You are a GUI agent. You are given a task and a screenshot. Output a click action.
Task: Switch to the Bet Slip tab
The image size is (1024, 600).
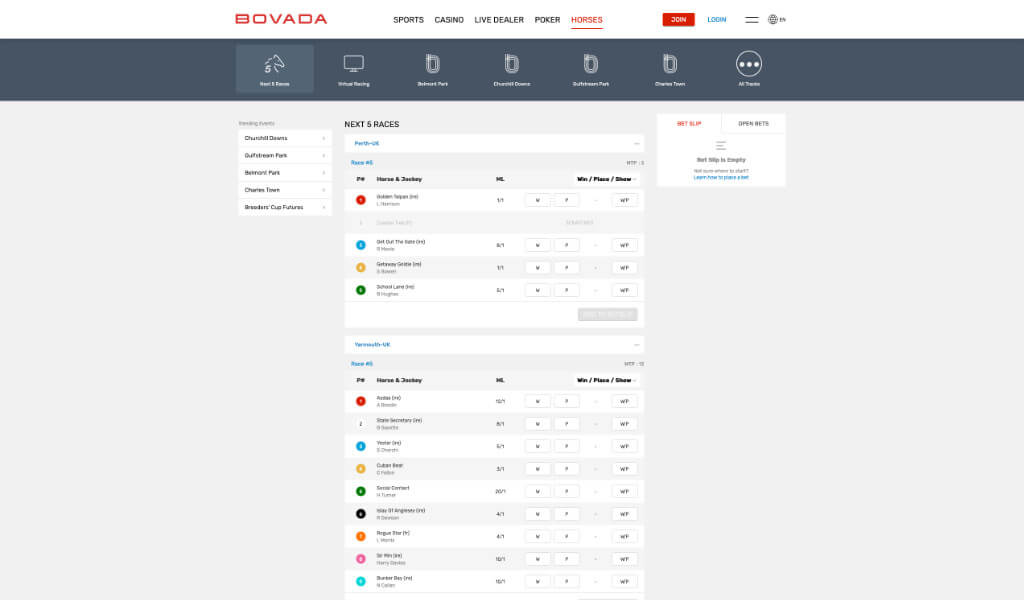[689, 123]
